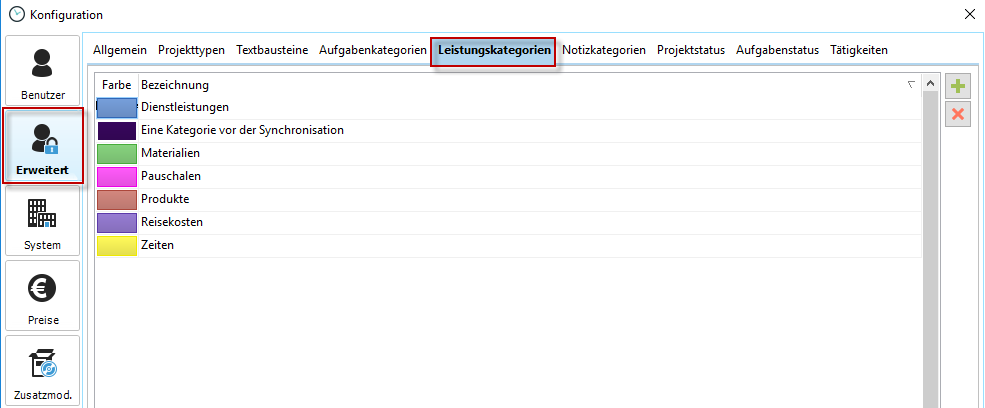
Task: Open the Zusatzmod. section
Action: coord(43,371)
